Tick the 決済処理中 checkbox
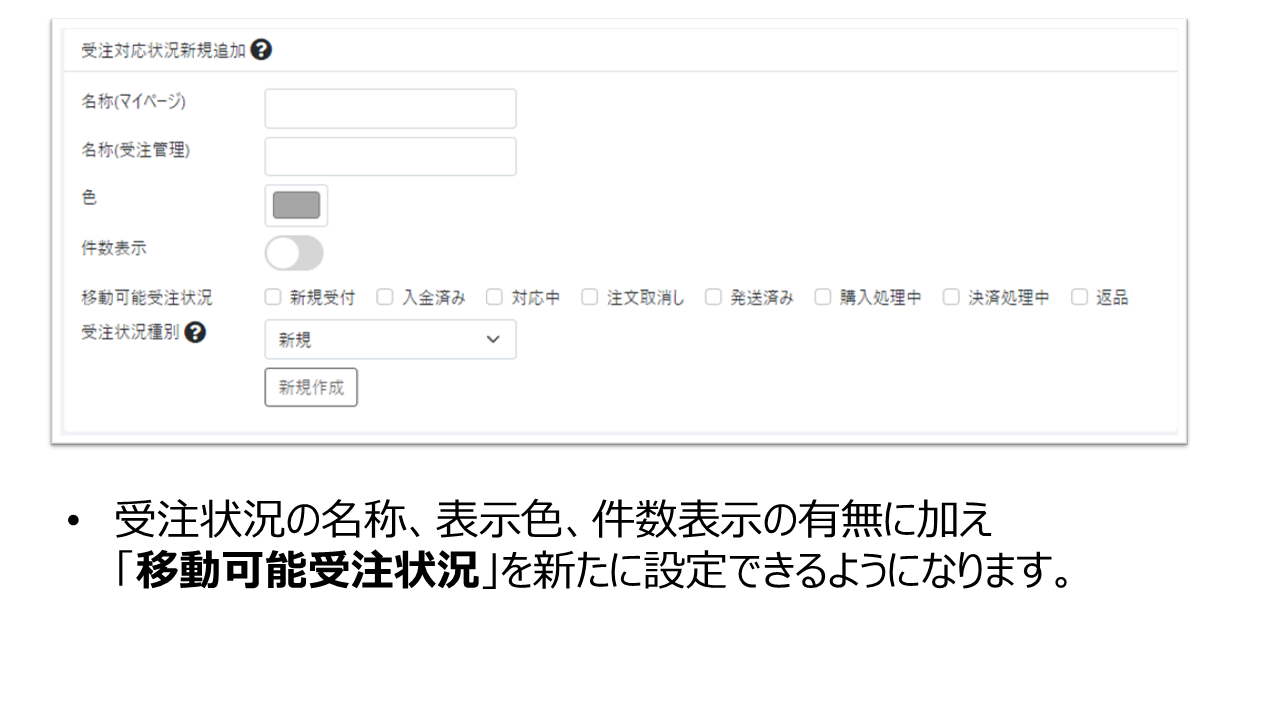Image resolution: width=1280 pixels, height=720 pixels. (950, 297)
